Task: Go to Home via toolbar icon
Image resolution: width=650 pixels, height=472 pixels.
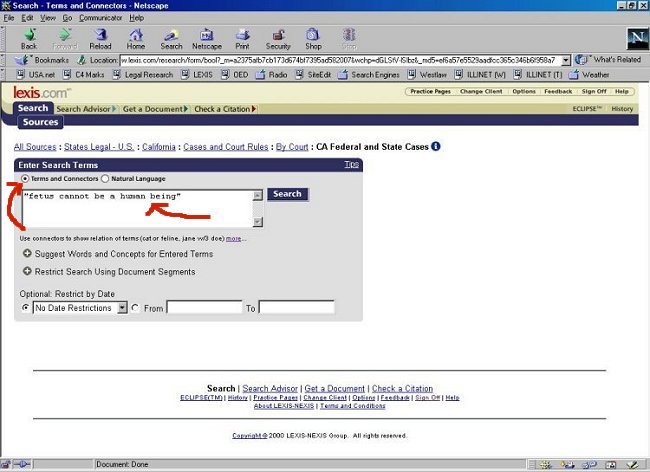Action: (136, 39)
